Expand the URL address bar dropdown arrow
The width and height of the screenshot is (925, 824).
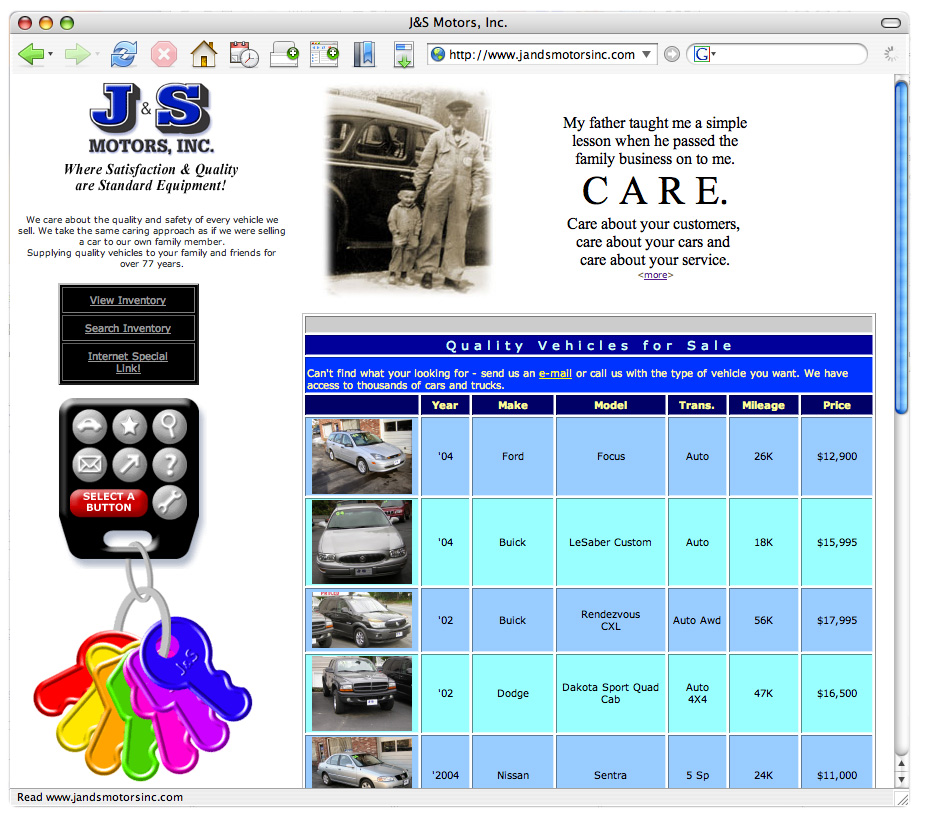pyautogui.click(x=647, y=55)
